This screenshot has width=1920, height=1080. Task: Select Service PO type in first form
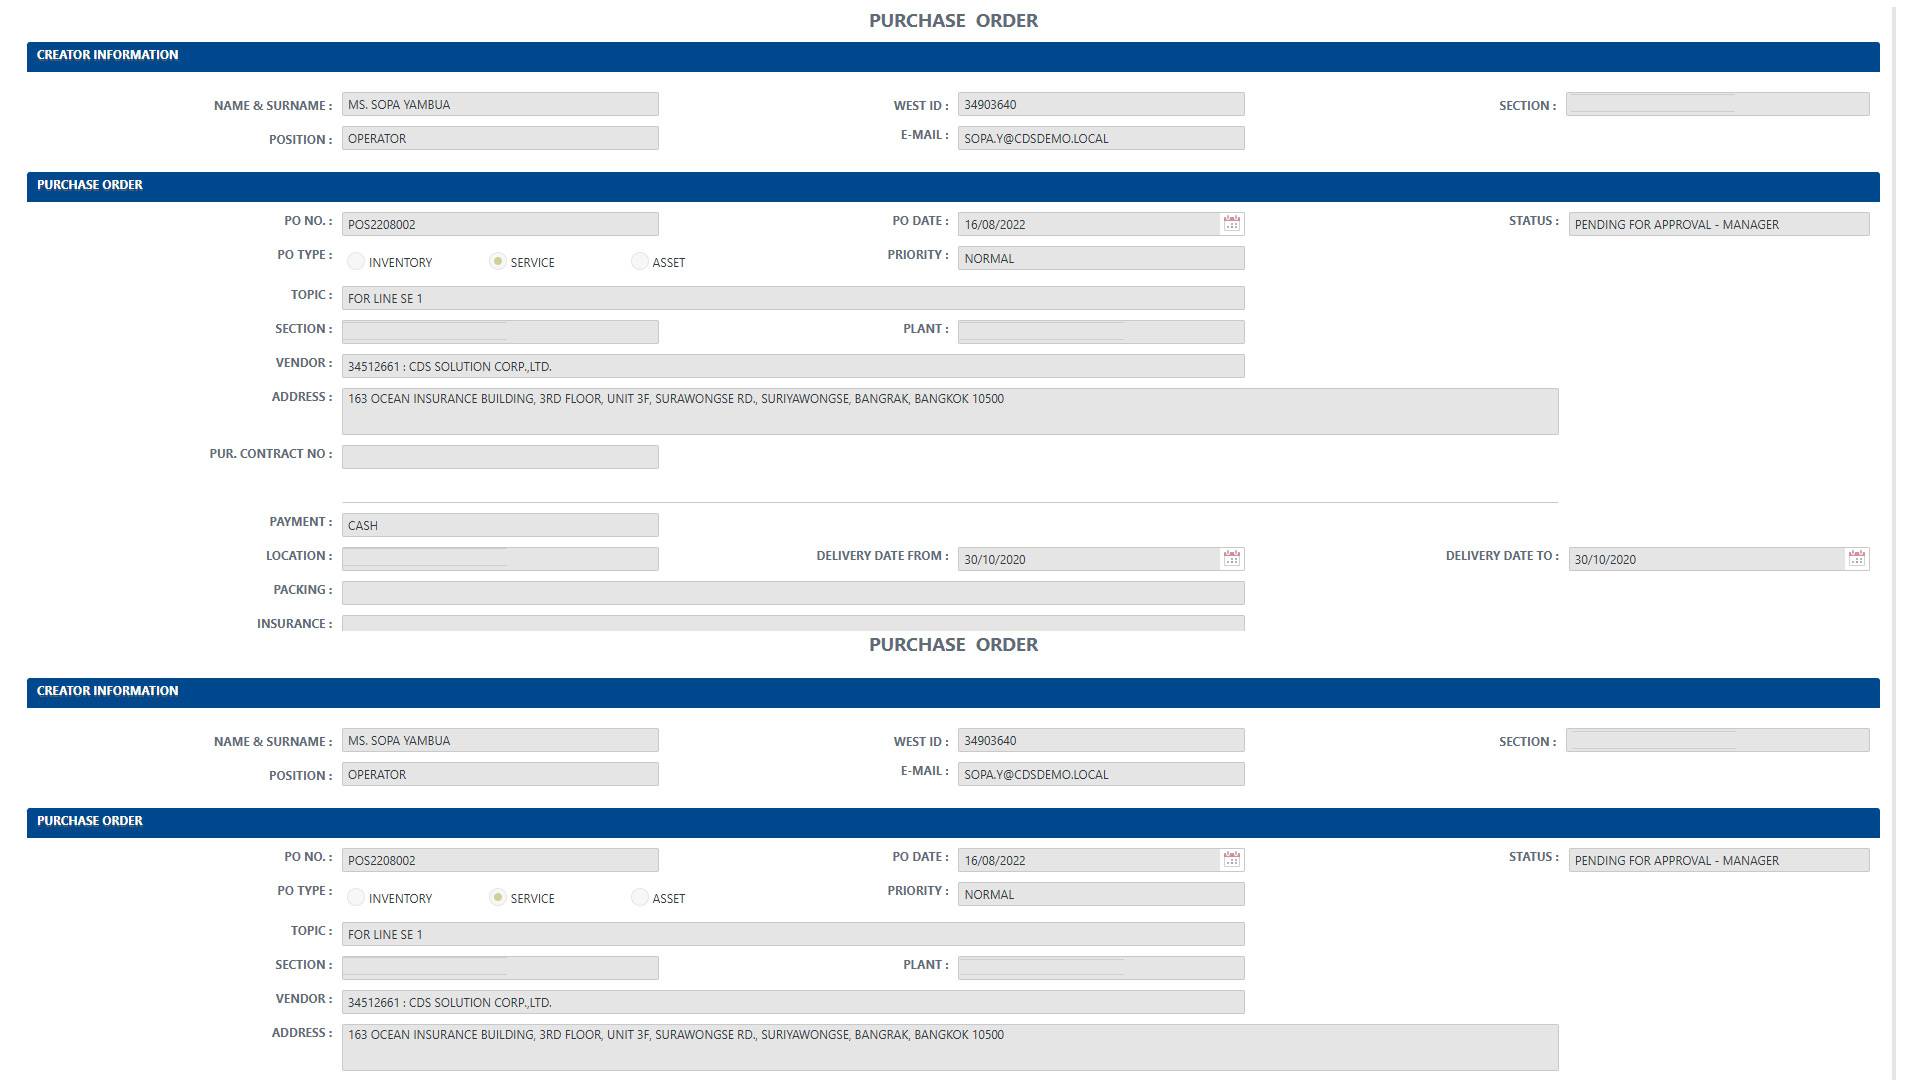pos(497,261)
